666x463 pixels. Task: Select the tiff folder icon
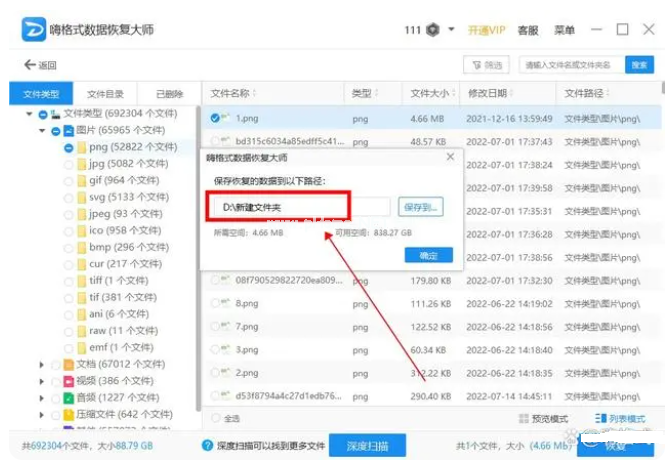click(82, 281)
